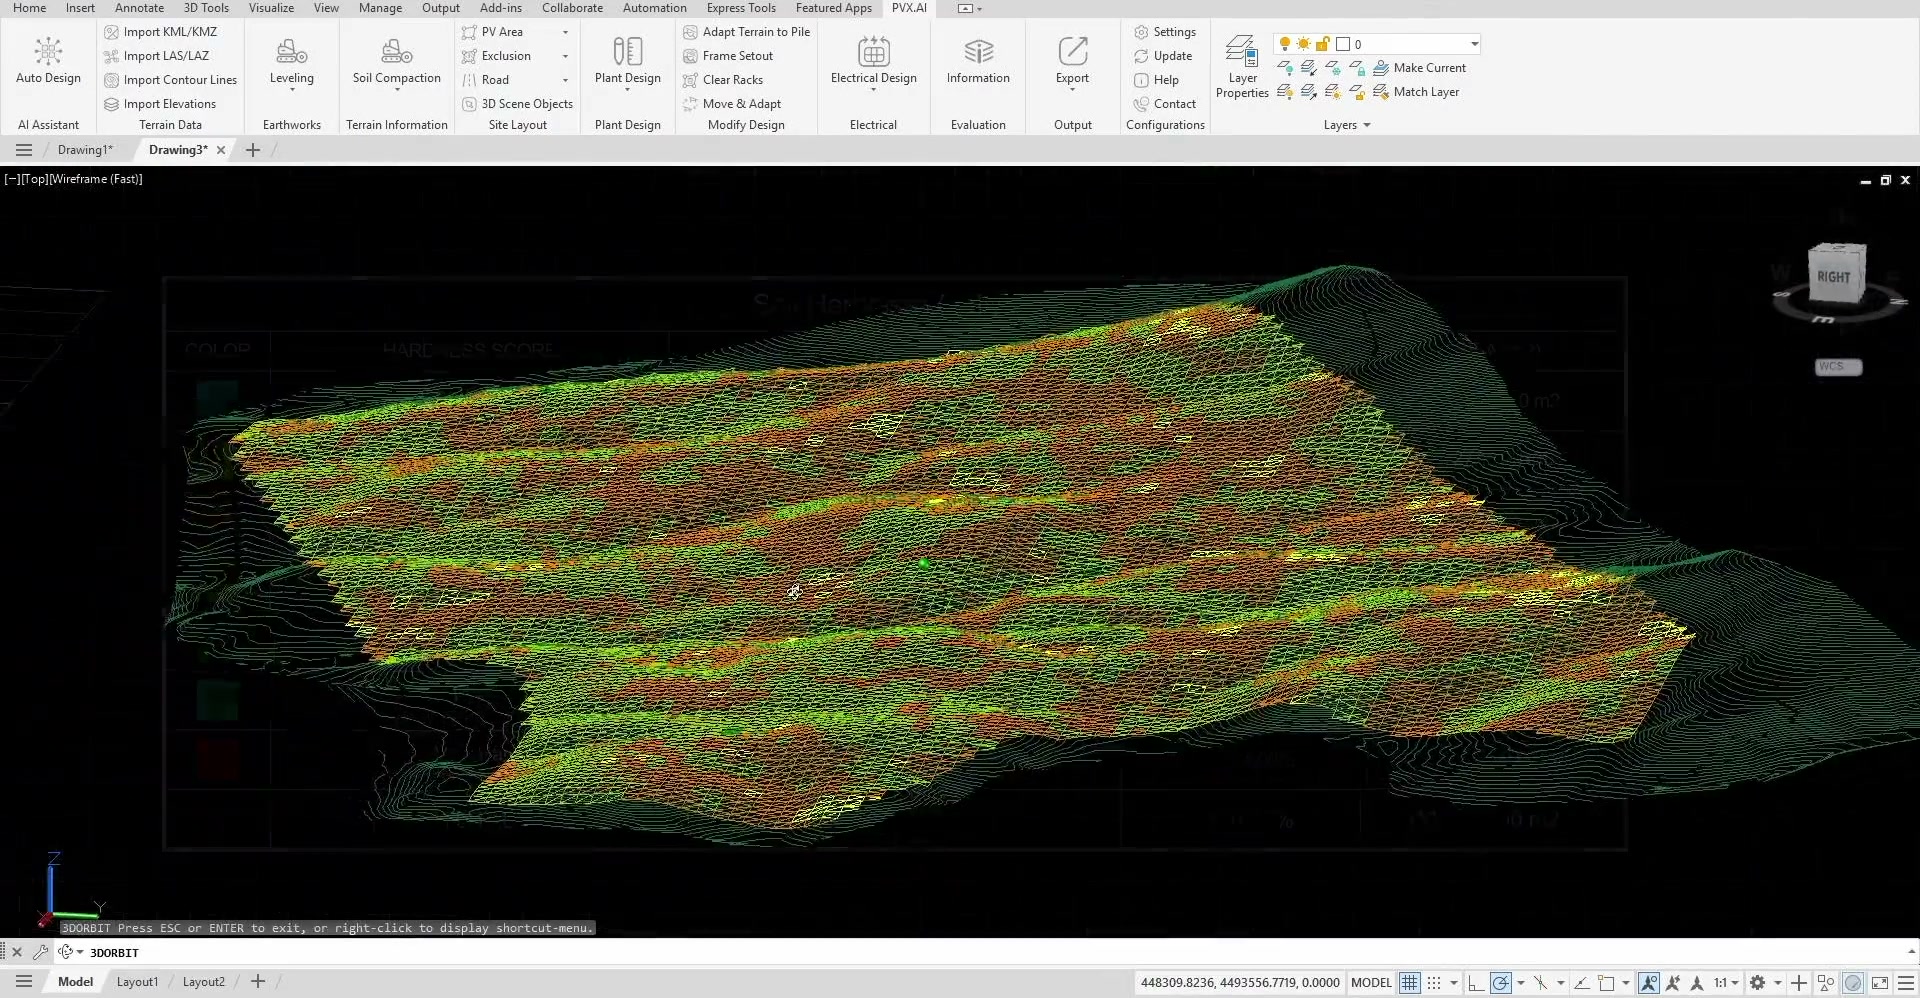Click layer 0 color swatch
Screen dimensions: 1920x998
1343,44
